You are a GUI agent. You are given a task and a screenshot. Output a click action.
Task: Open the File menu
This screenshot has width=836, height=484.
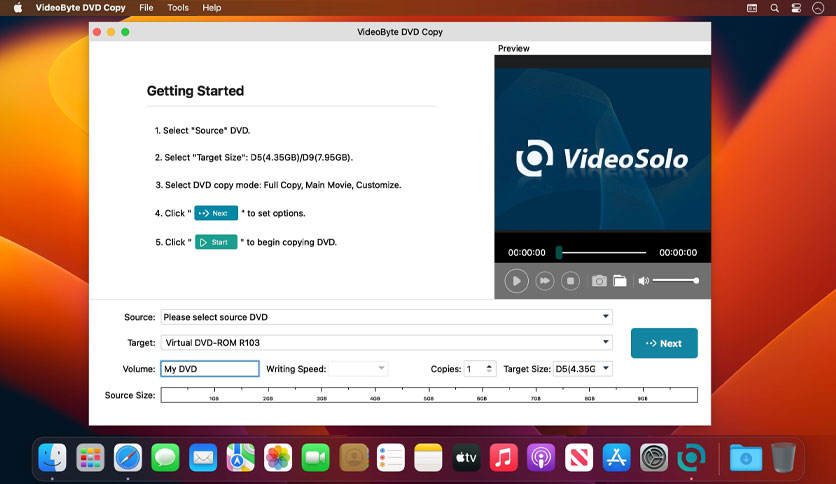(146, 7)
